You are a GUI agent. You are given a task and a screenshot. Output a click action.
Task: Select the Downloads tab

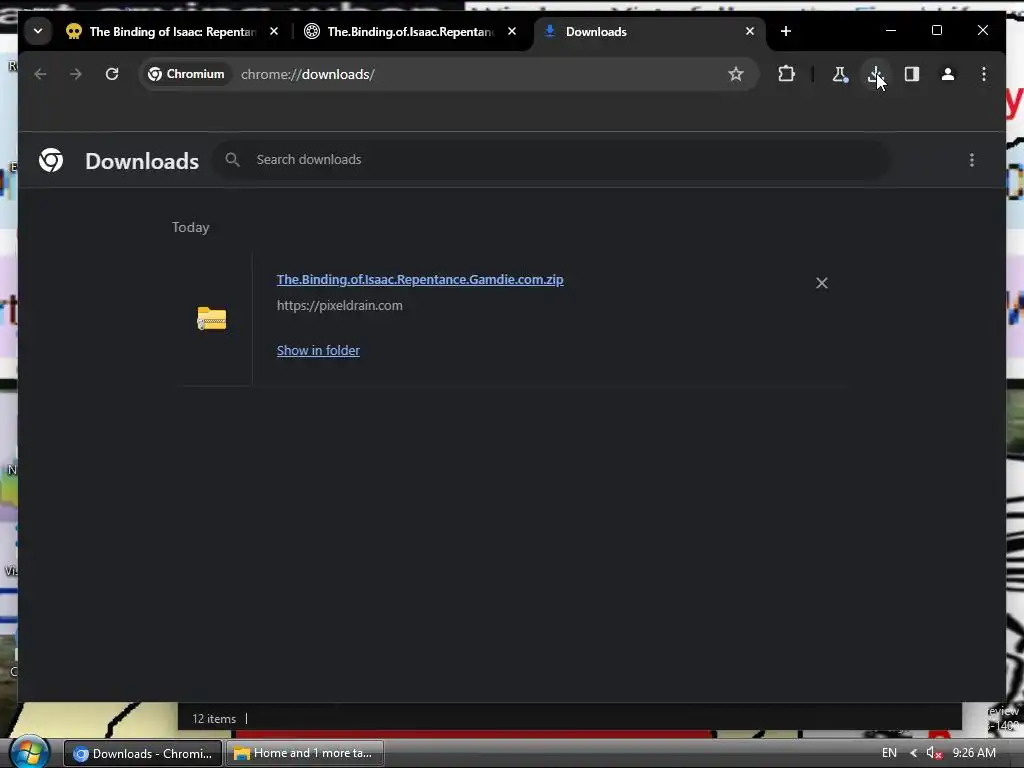650,31
